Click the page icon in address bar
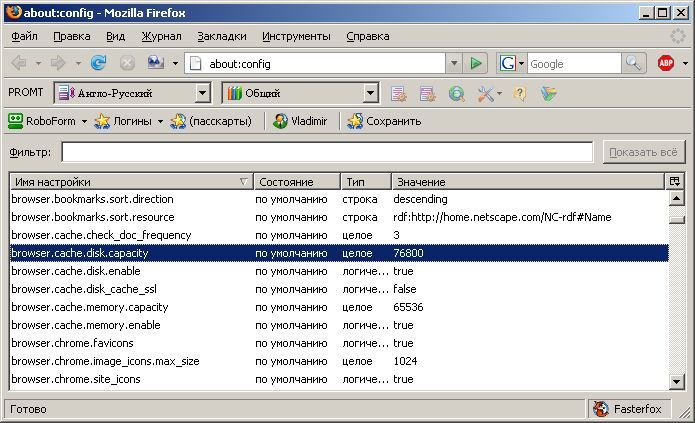 coord(195,63)
